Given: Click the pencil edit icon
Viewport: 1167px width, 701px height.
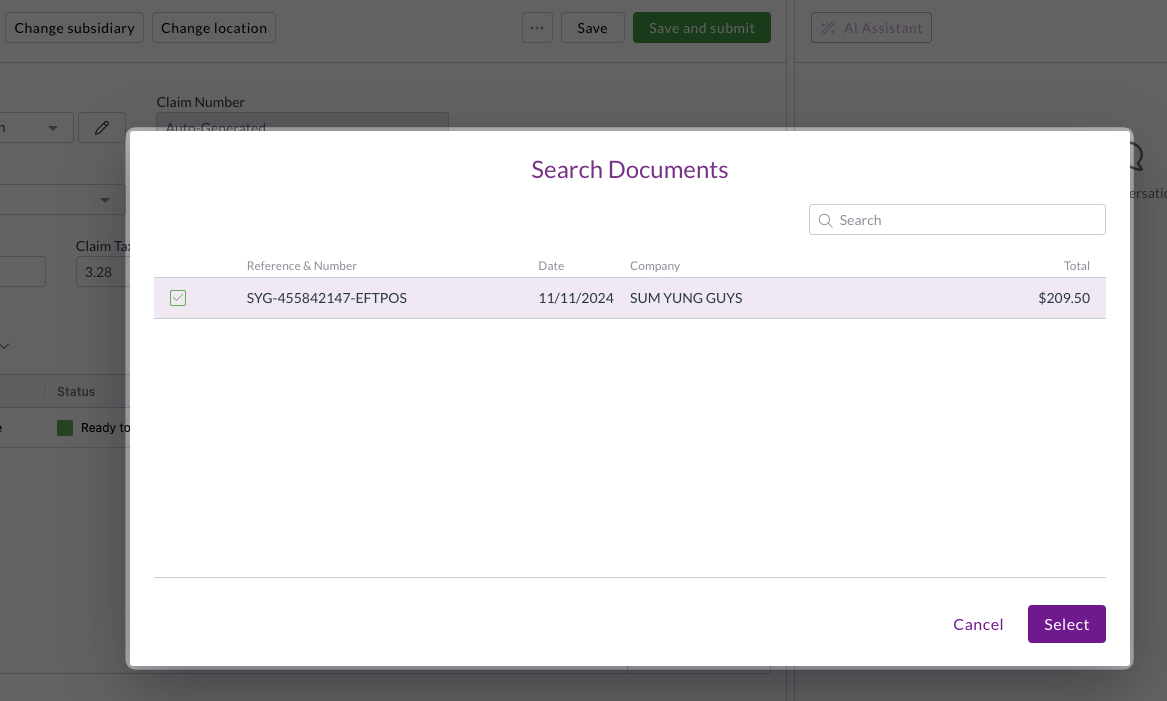Looking at the screenshot, I should (x=102, y=128).
